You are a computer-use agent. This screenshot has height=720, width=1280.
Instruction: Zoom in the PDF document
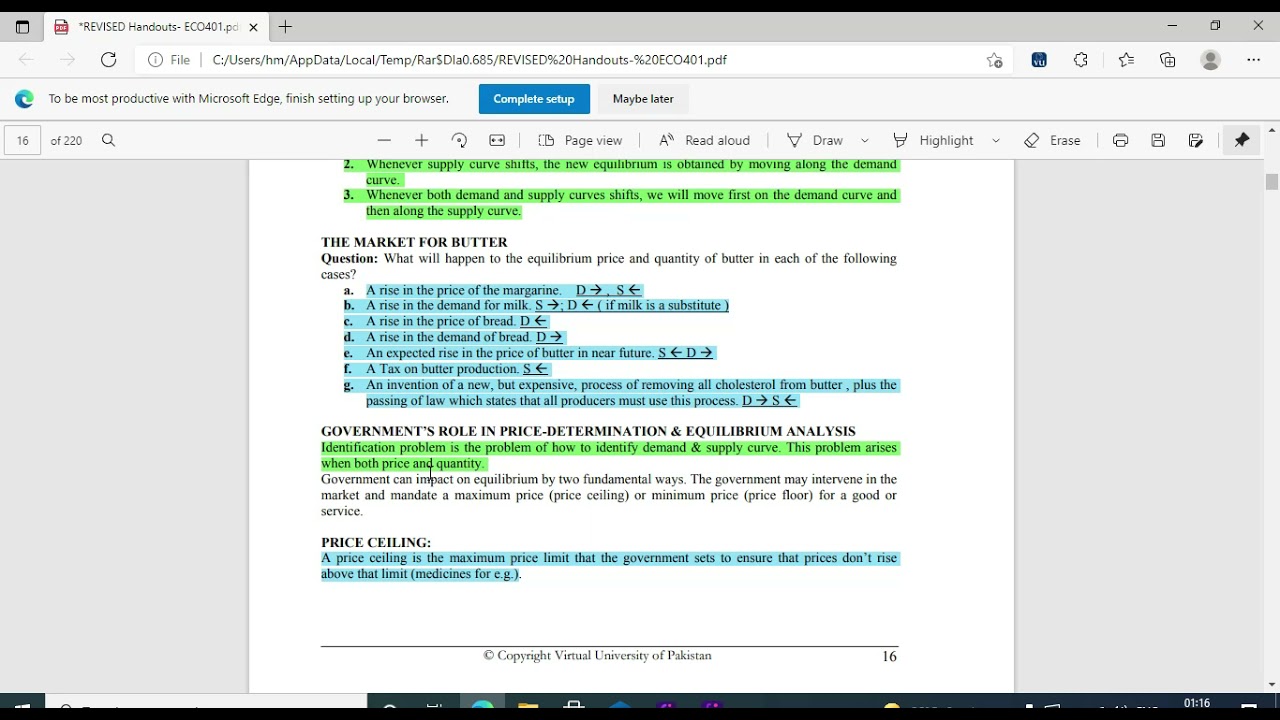pyautogui.click(x=421, y=141)
